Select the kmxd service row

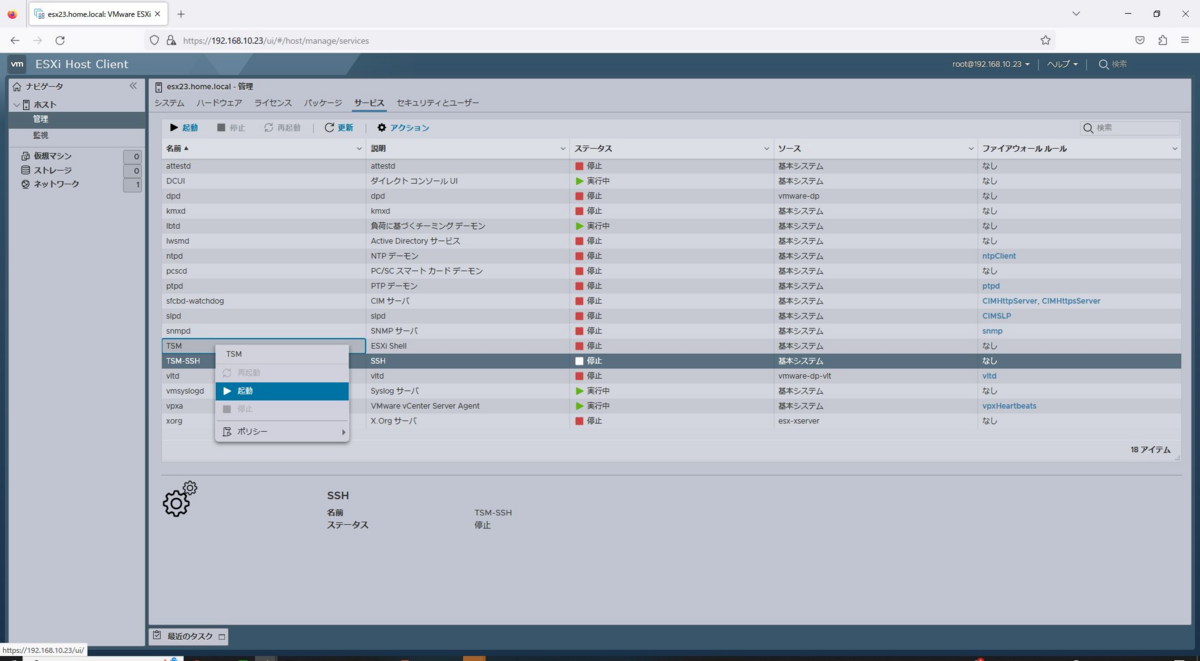click(x=671, y=211)
